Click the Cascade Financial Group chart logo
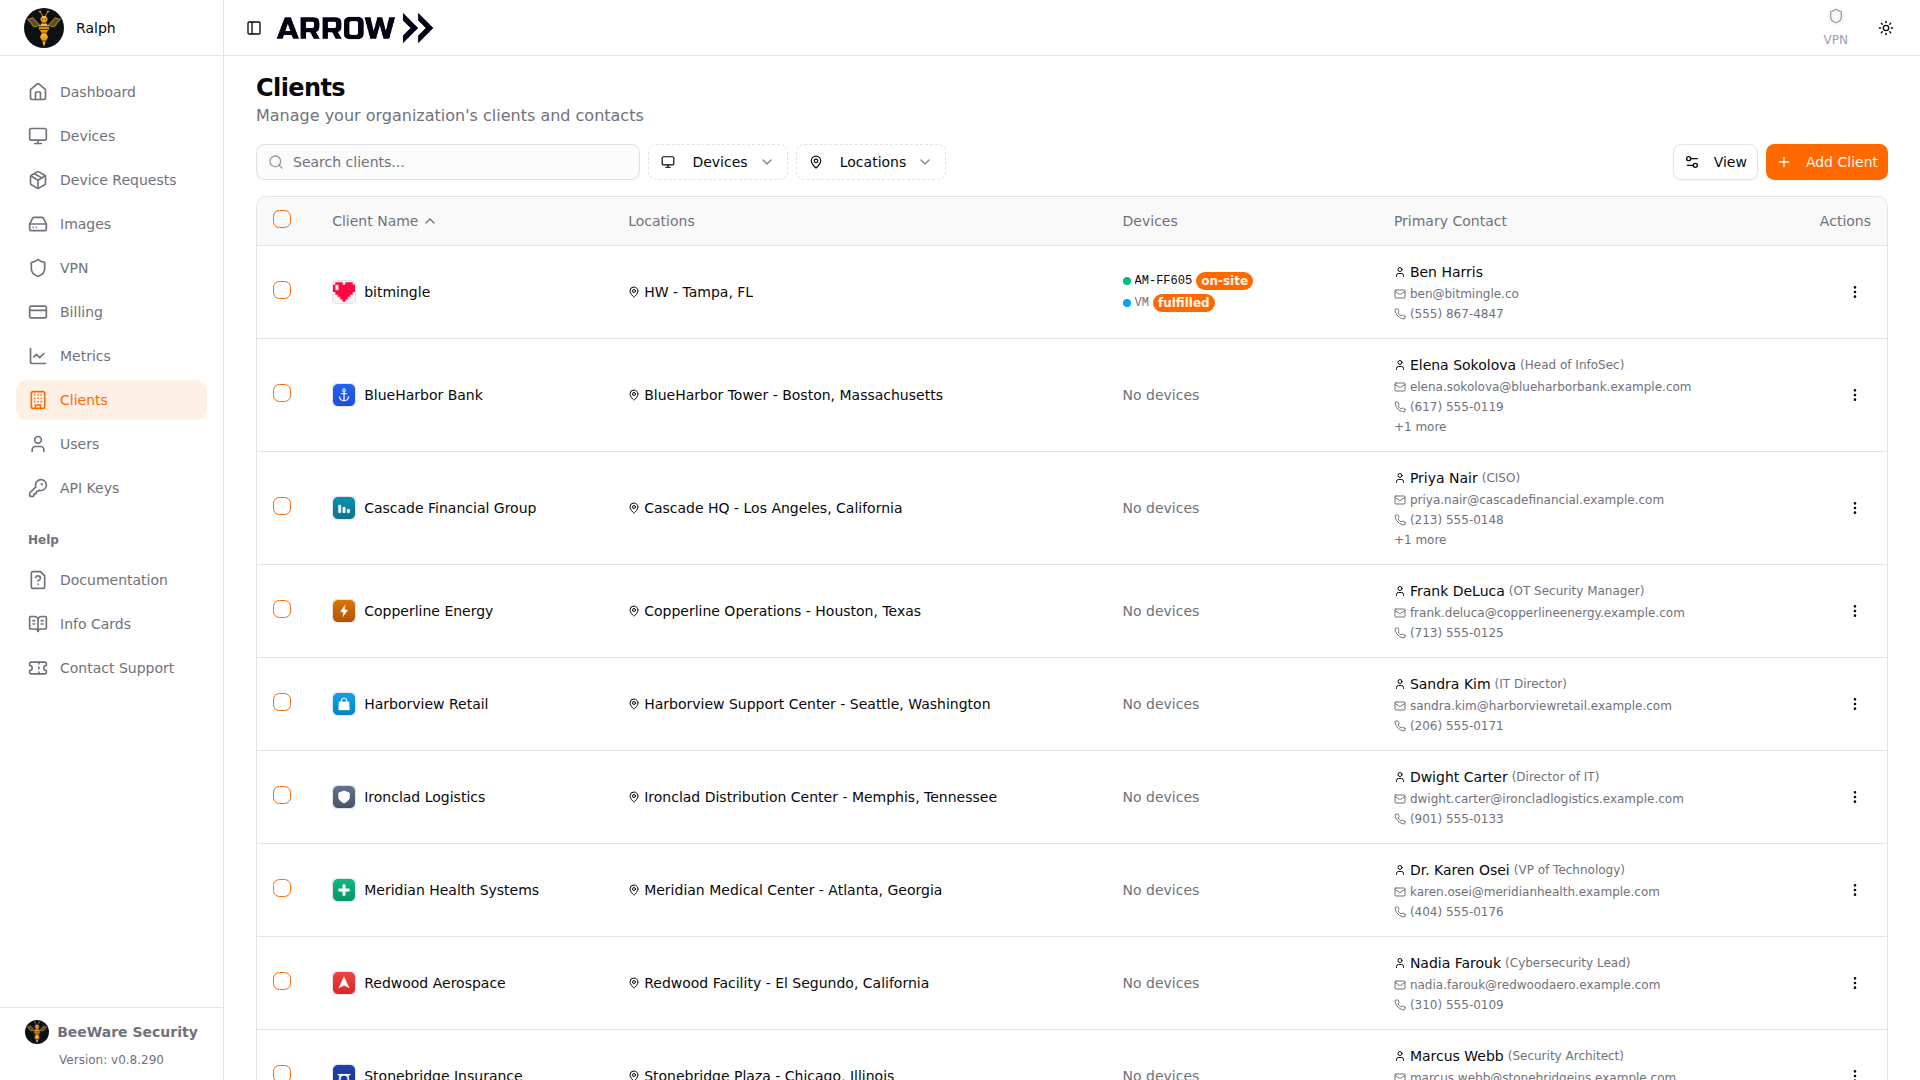 point(344,508)
